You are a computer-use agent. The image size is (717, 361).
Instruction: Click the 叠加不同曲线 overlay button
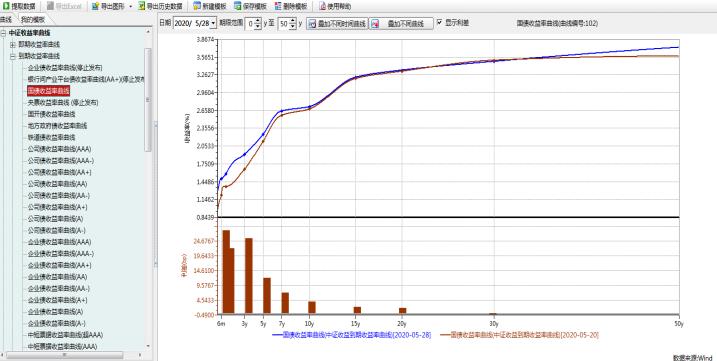tap(401, 23)
